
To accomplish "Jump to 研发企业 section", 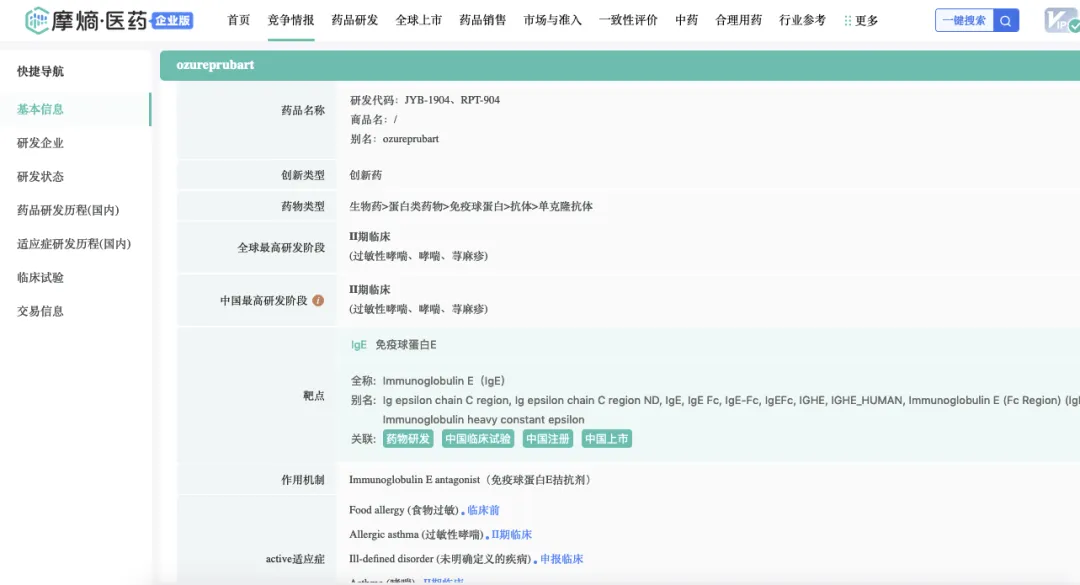I will point(40,143).
